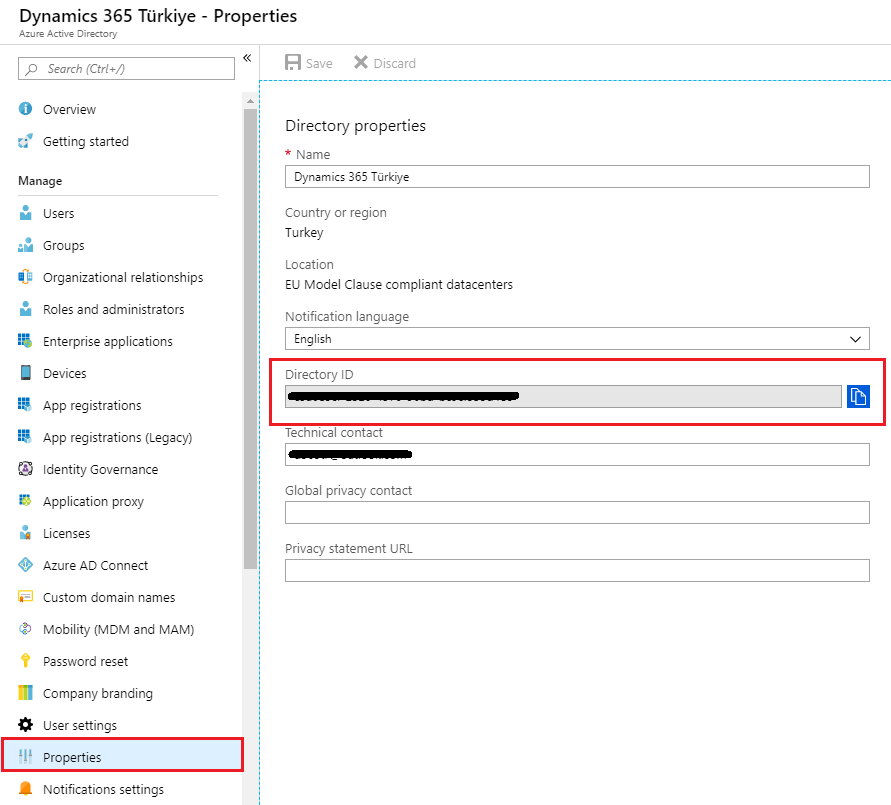Click the Technical contact input field
Viewport: 891px width, 805px height.
pyautogui.click(x=577, y=454)
